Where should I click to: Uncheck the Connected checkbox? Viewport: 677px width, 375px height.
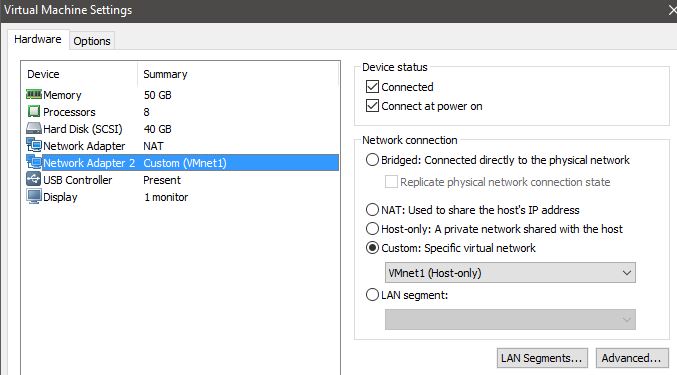372,87
